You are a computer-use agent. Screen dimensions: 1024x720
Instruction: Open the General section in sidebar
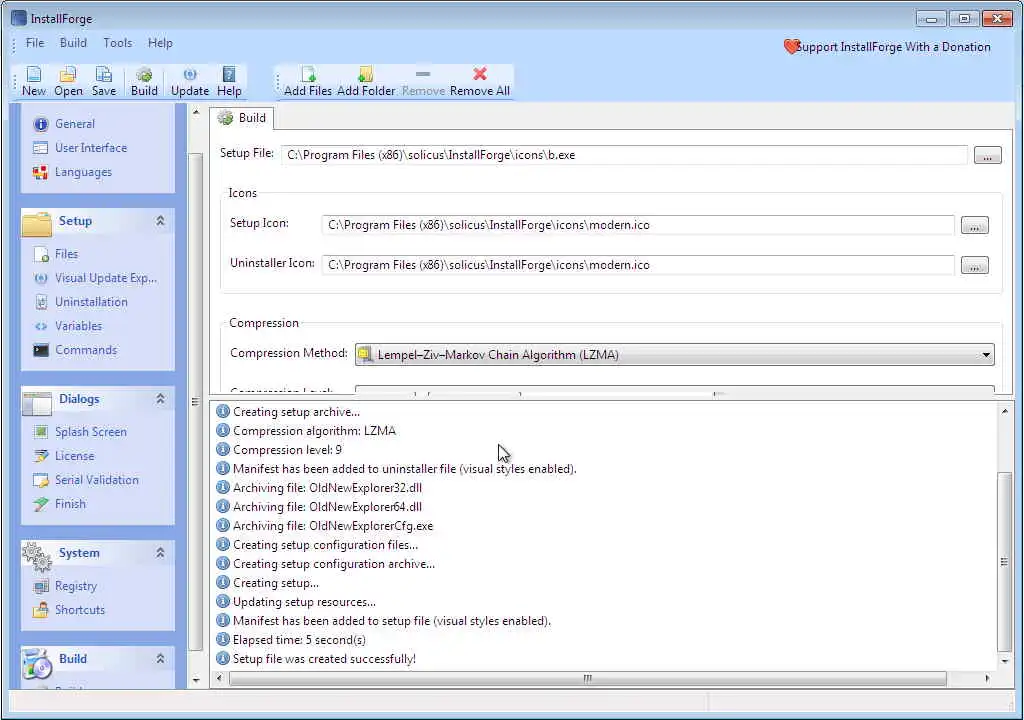point(64,123)
